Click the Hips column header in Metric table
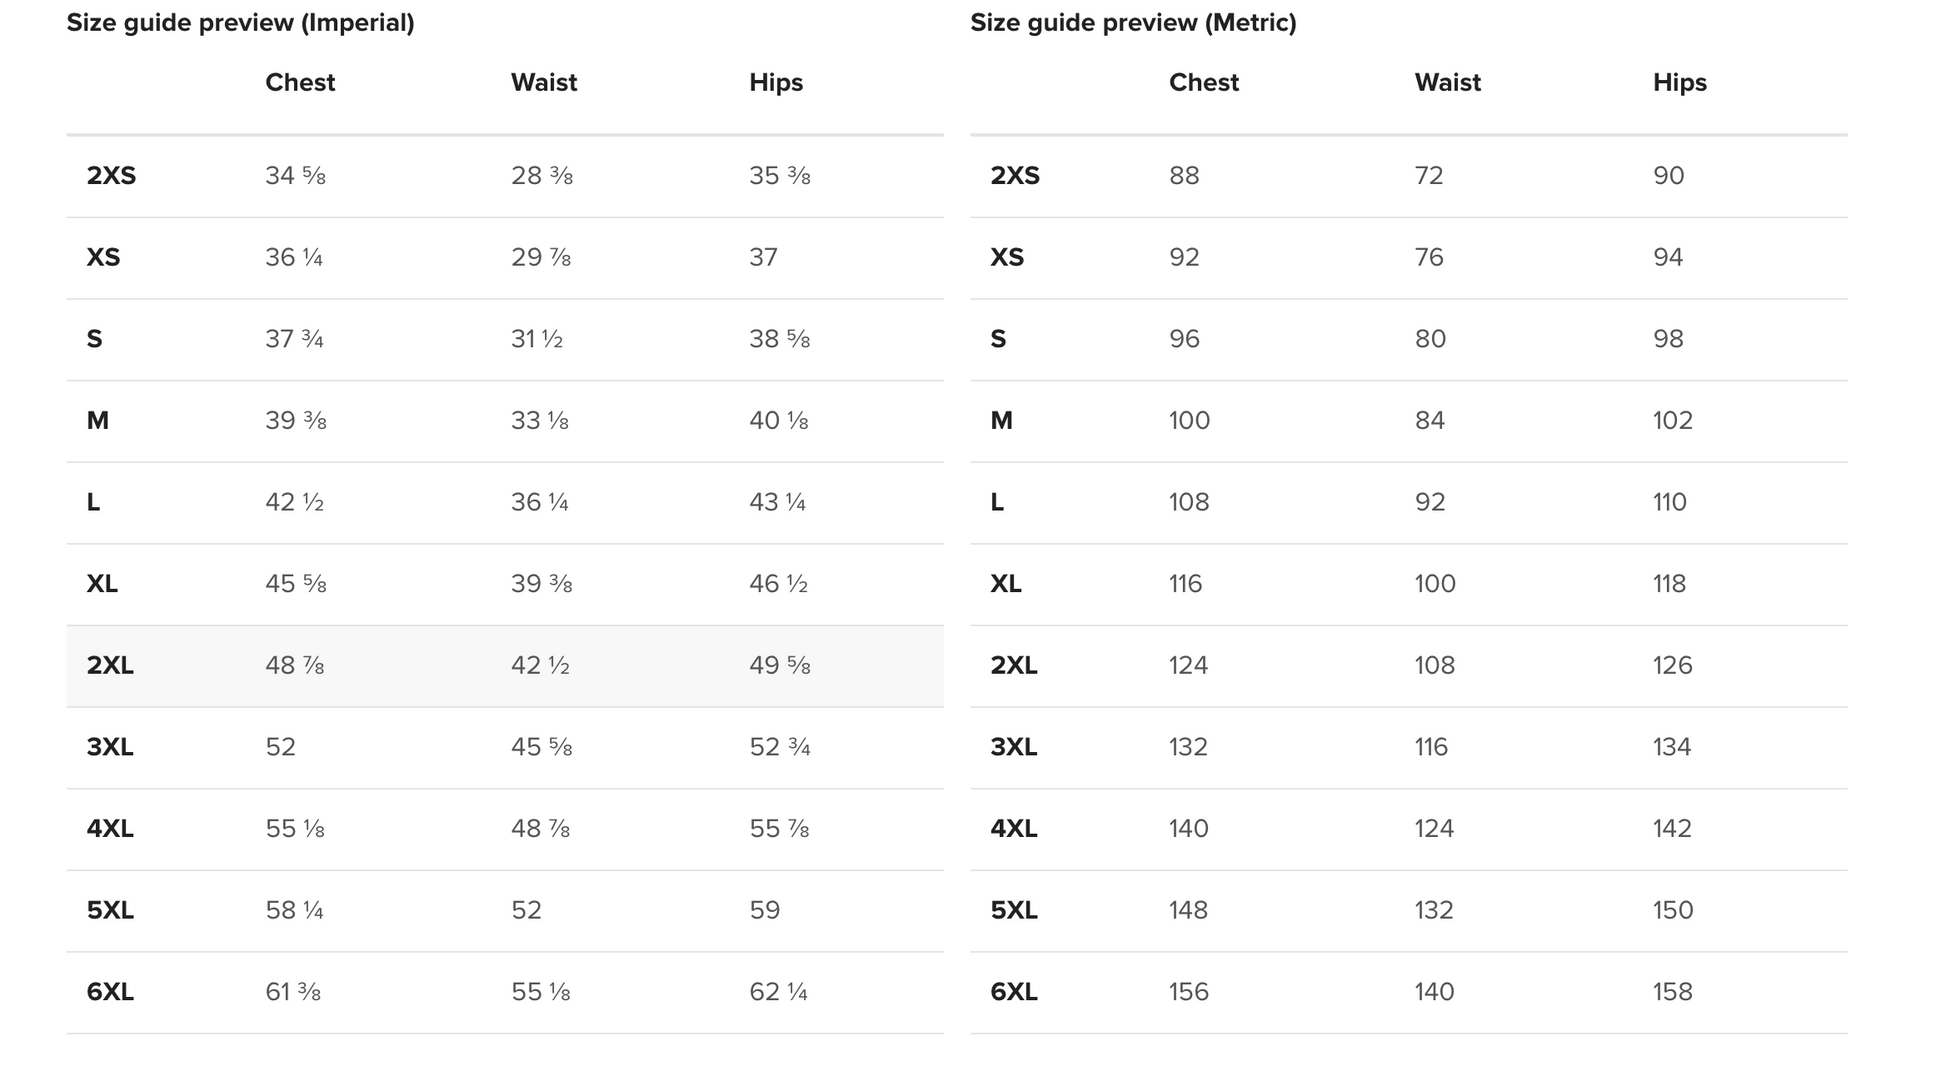Screen dimensions: 1946x1091 [1680, 83]
